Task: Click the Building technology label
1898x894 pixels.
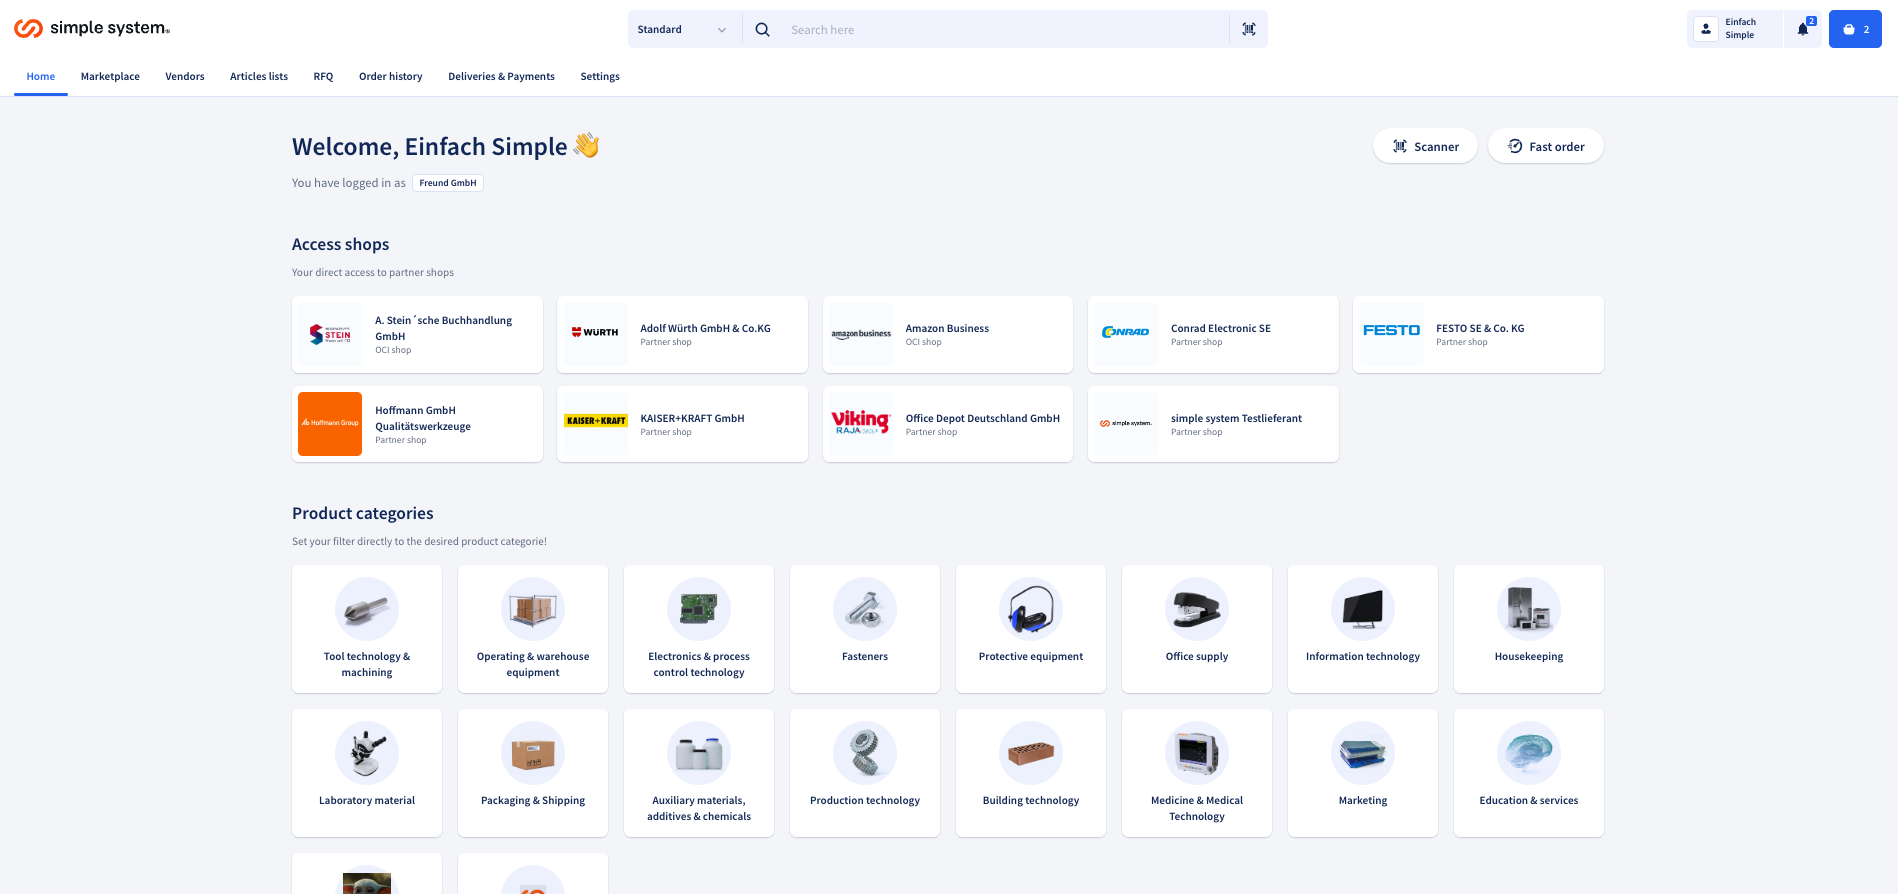Action: [1031, 801]
